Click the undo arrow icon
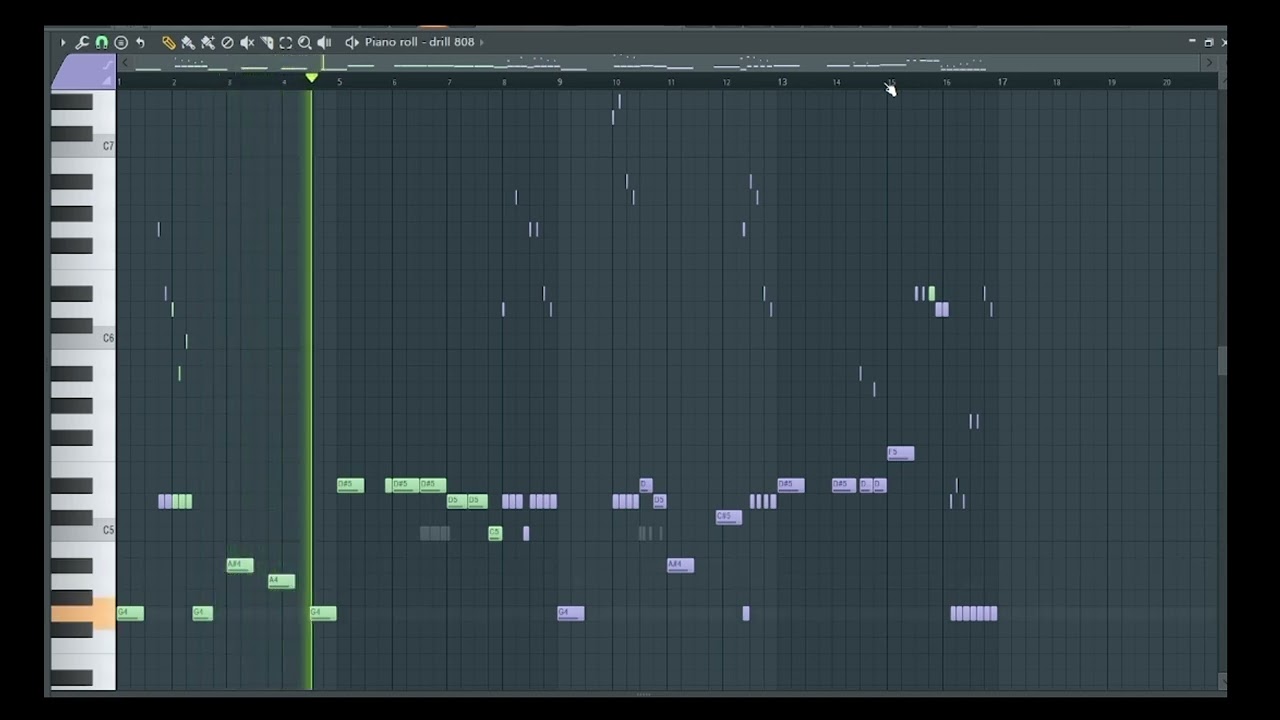Screen dimensions: 1280x720 (140, 42)
